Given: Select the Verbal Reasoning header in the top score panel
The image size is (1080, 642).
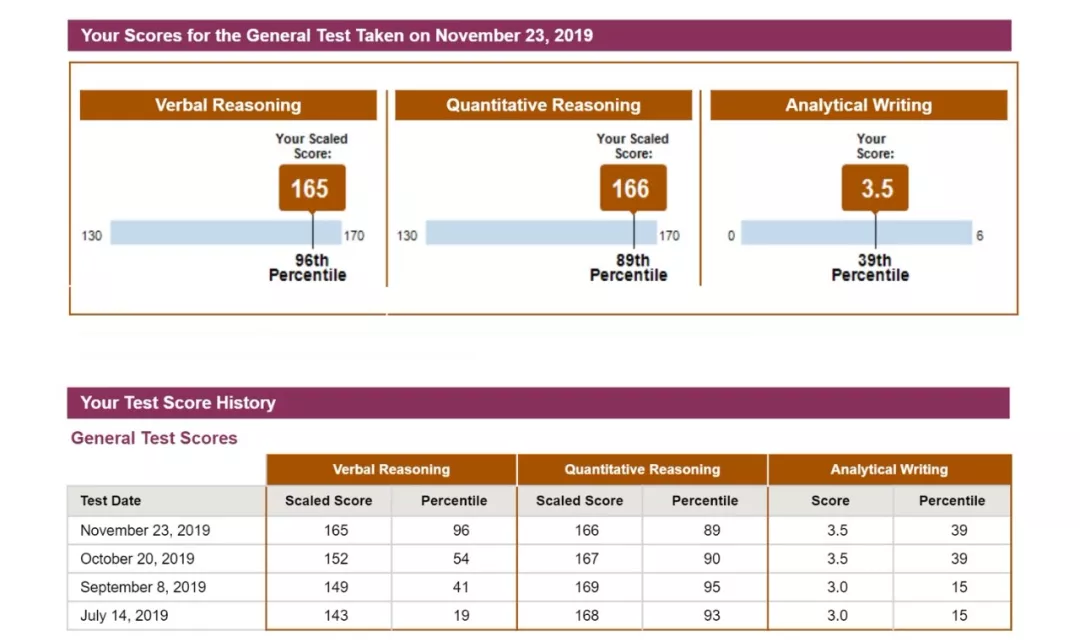Looking at the screenshot, I should pyautogui.click(x=228, y=105).
